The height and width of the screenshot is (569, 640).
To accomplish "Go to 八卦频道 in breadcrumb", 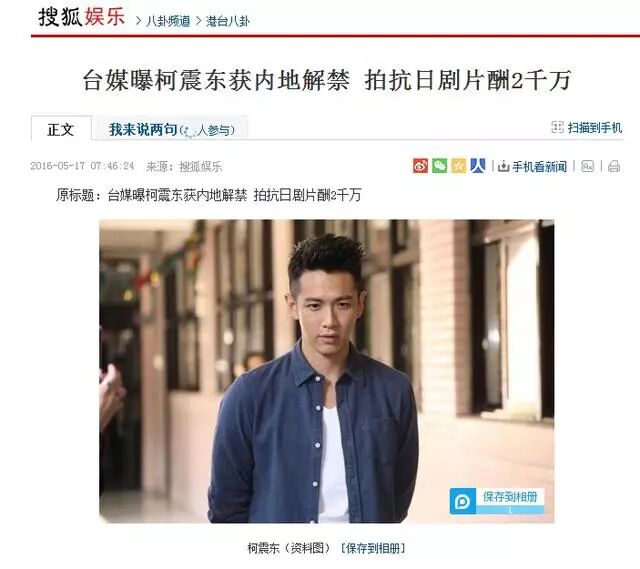I will (x=168, y=21).
